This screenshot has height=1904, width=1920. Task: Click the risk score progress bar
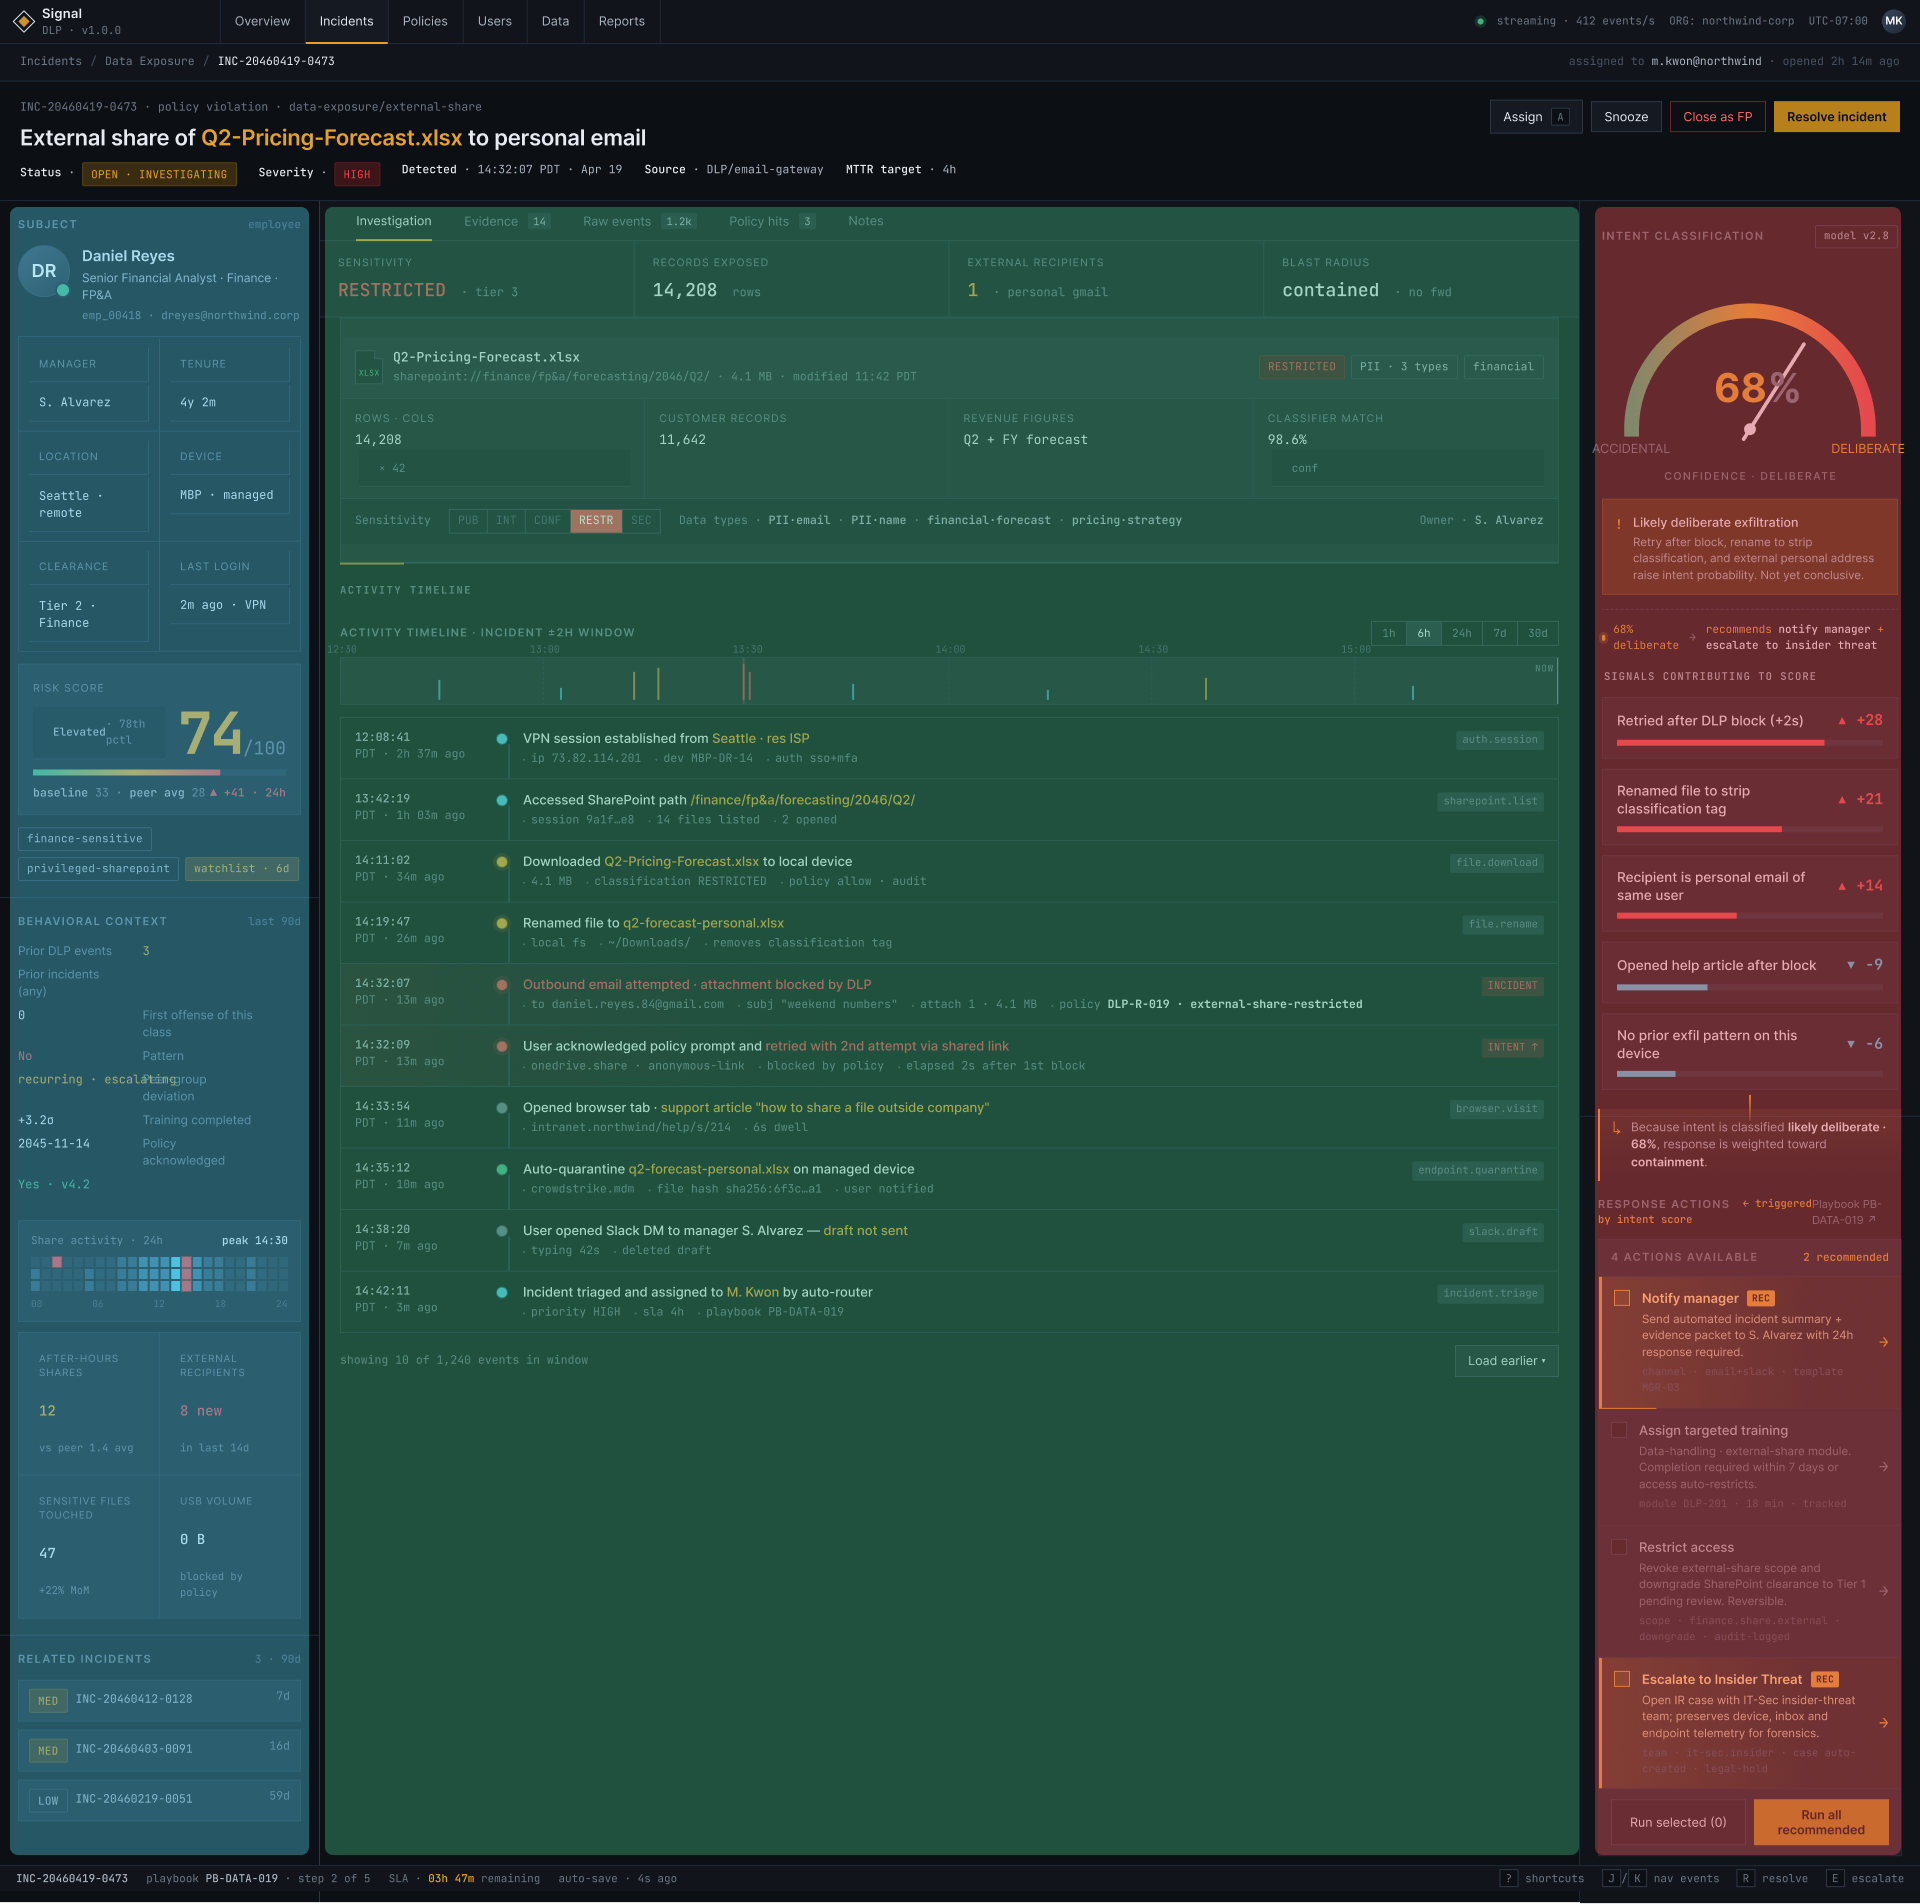(159, 773)
